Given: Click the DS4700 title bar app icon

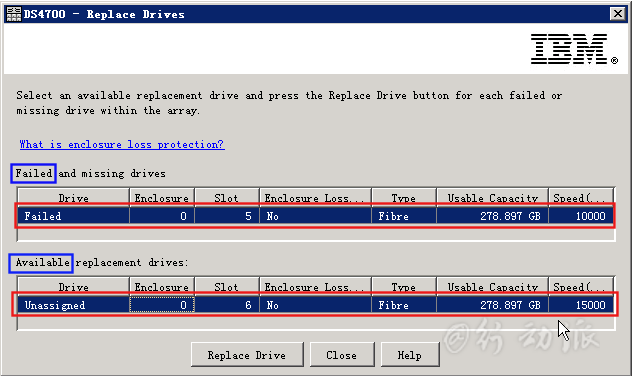Looking at the screenshot, I should click(x=14, y=14).
